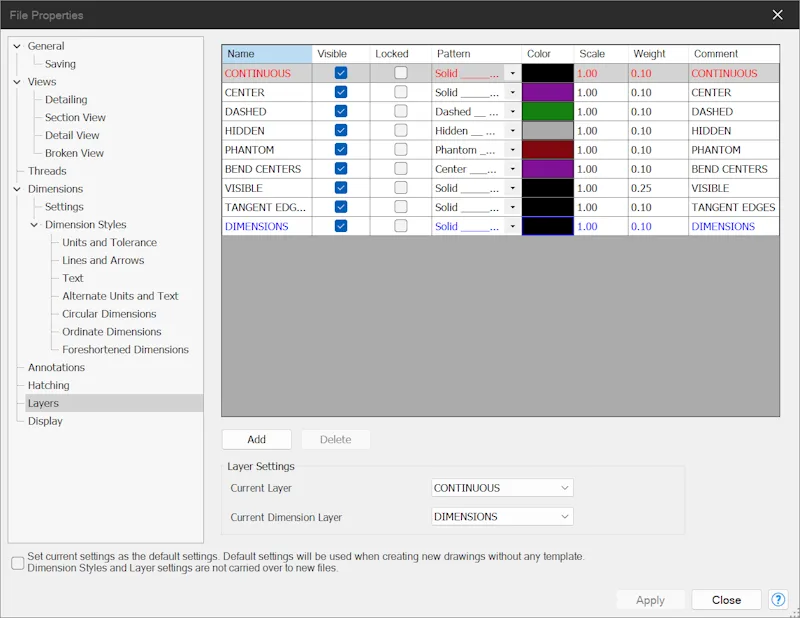Toggle visibility checkbox for CENTER layer

pos(341,92)
